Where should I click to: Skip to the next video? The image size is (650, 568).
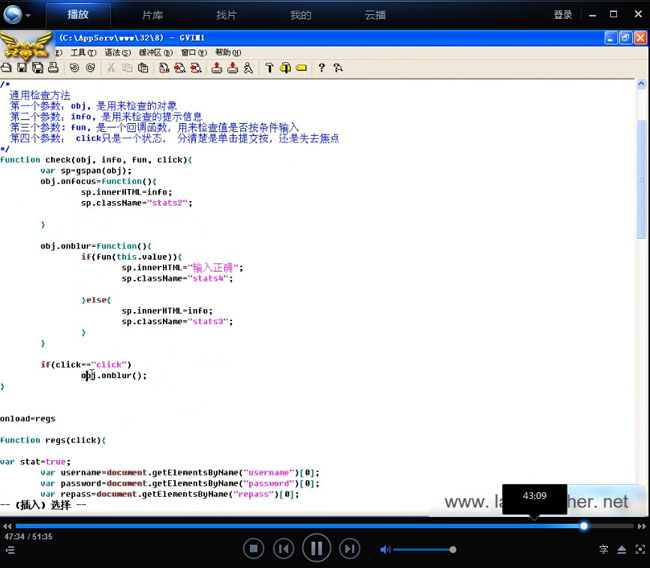[x=349, y=548]
